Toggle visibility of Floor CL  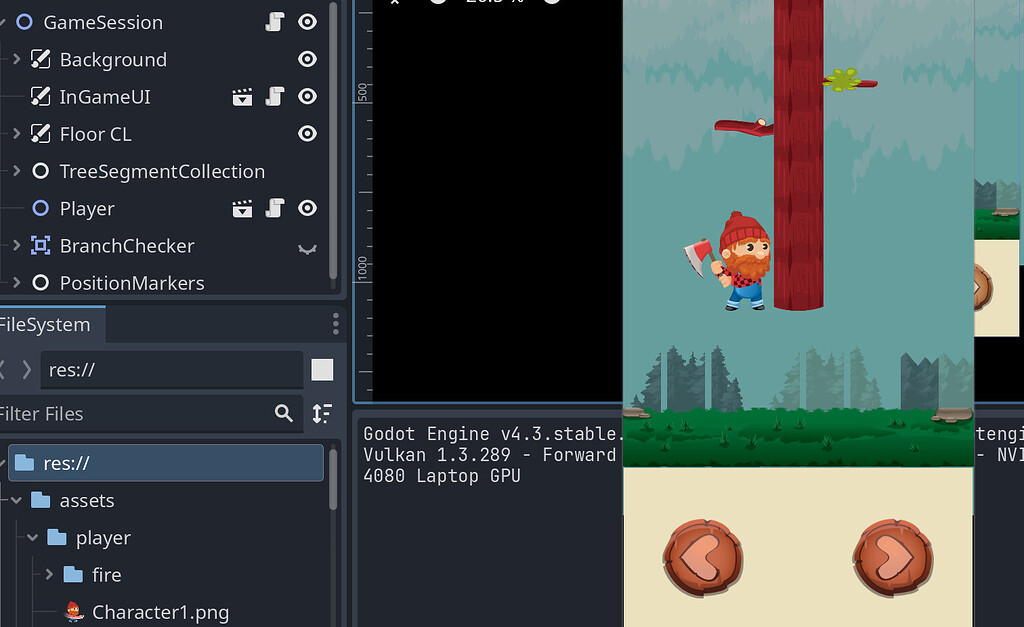point(307,133)
